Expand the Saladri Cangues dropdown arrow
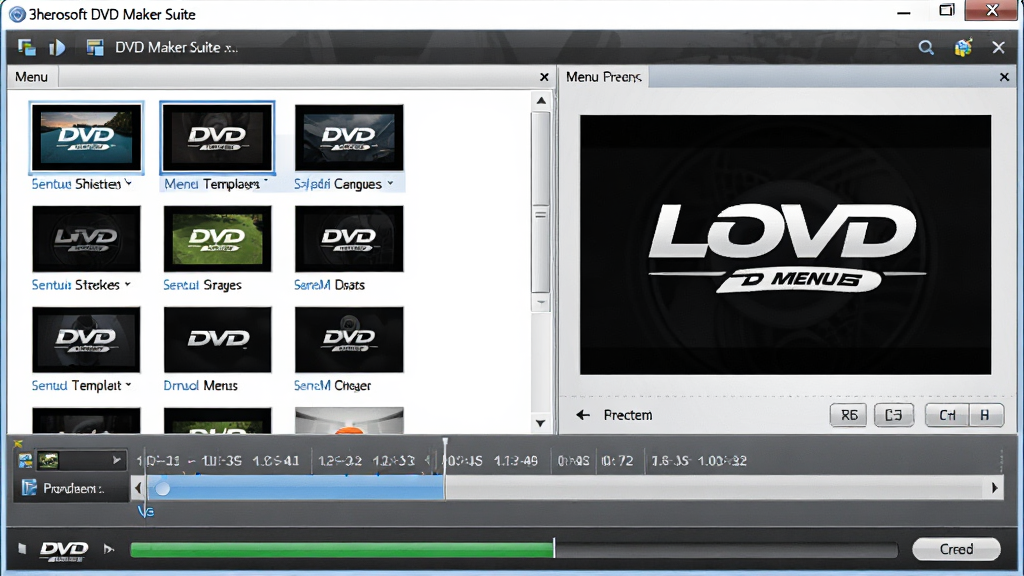The height and width of the screenshot is (576, 1024). 391,183
